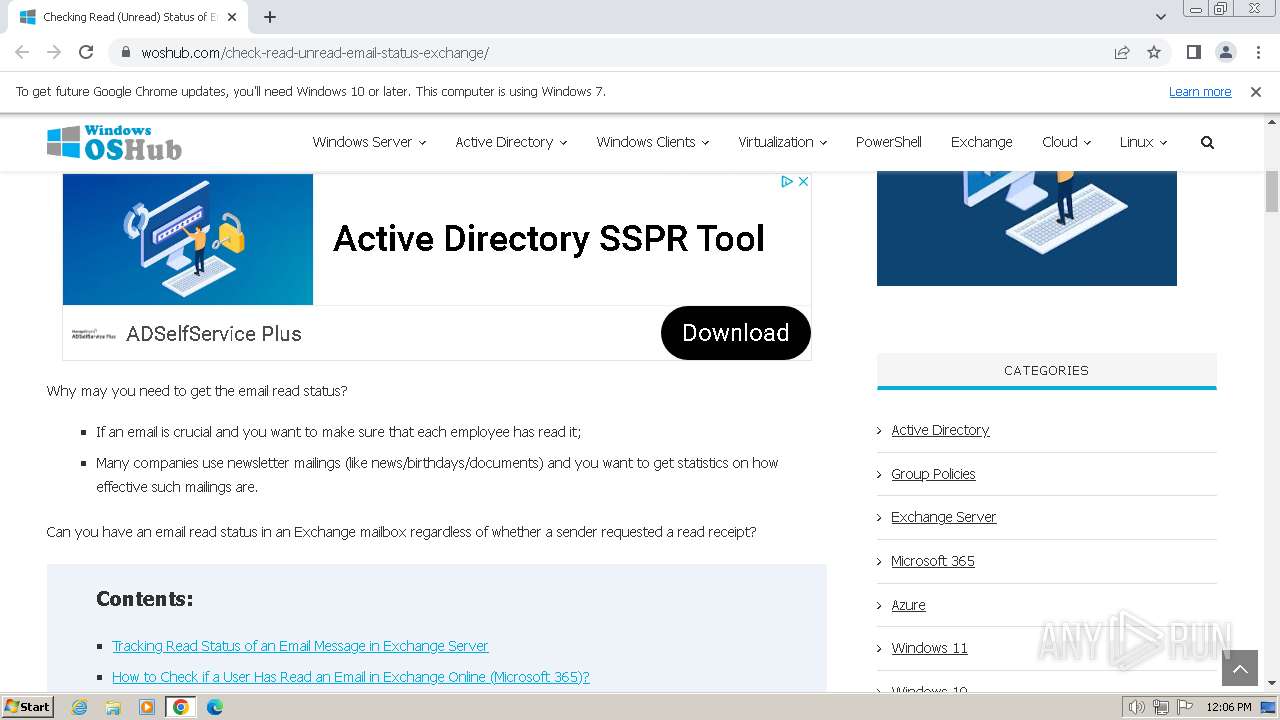Open the Group Policies category
Viewport: 1280px width, 720px height.
point(933,474)
